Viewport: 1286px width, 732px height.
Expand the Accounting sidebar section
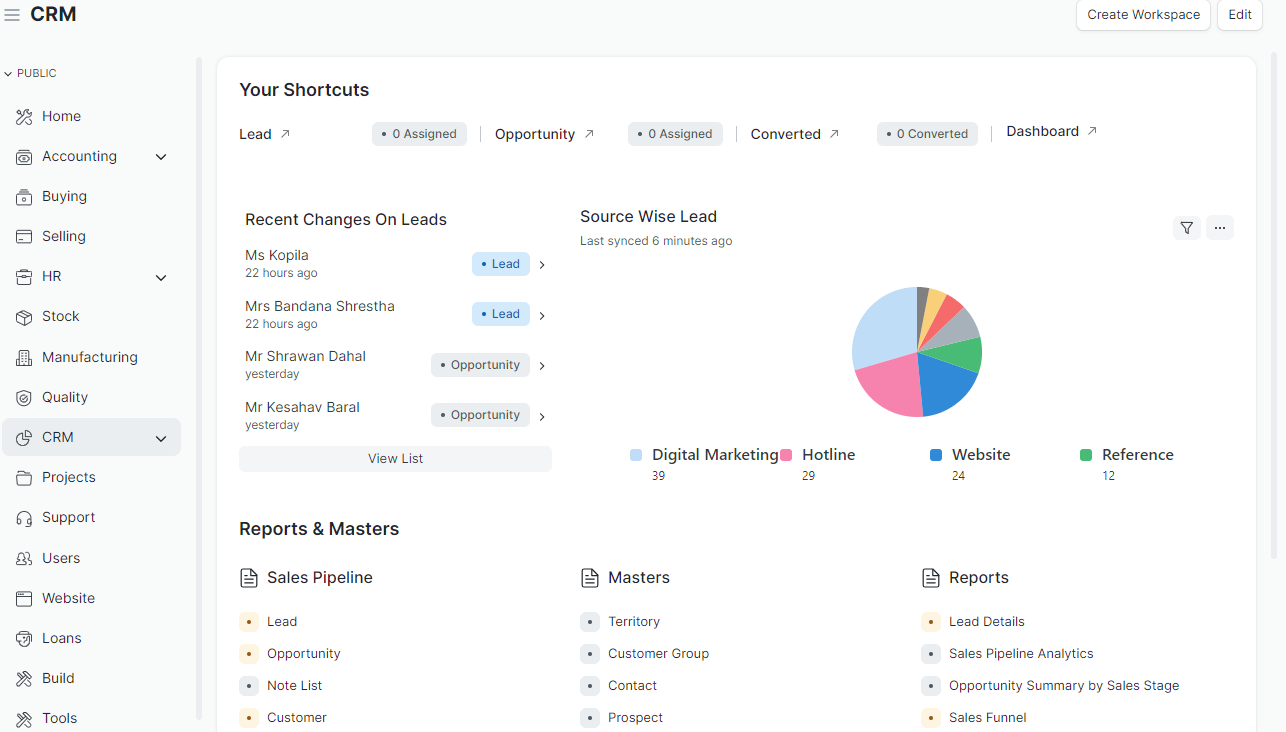click(x=161, y=156)
